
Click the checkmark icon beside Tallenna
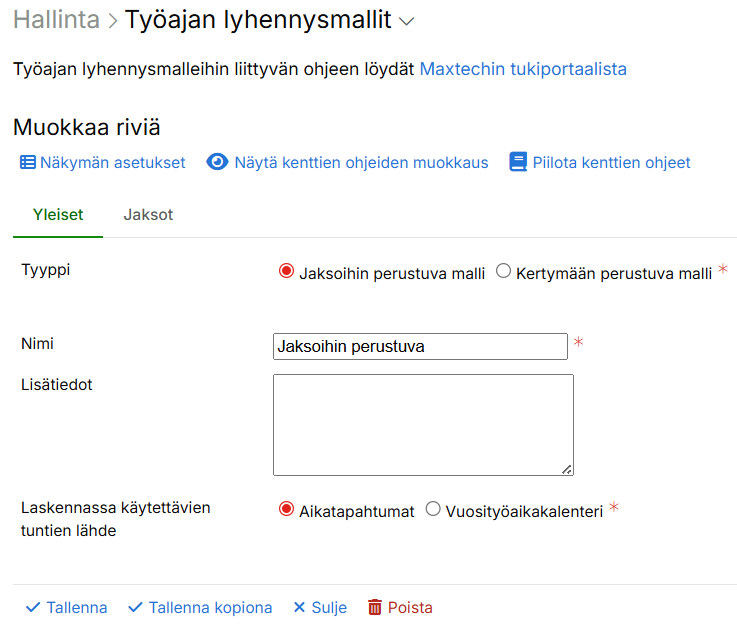coord(32,607)
